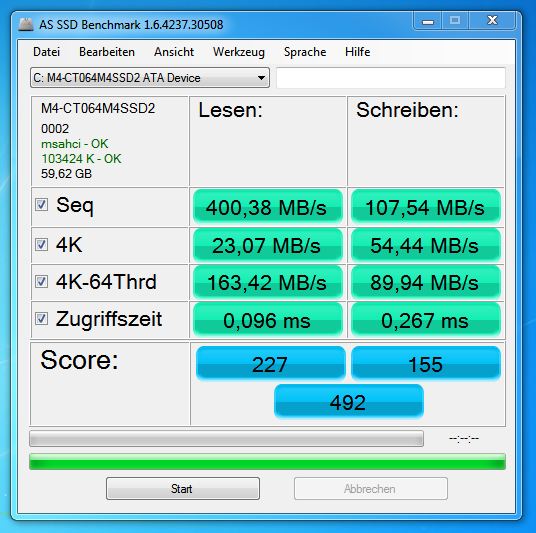Open the Sprache menu
536x533 pixels.
(305, 52)
